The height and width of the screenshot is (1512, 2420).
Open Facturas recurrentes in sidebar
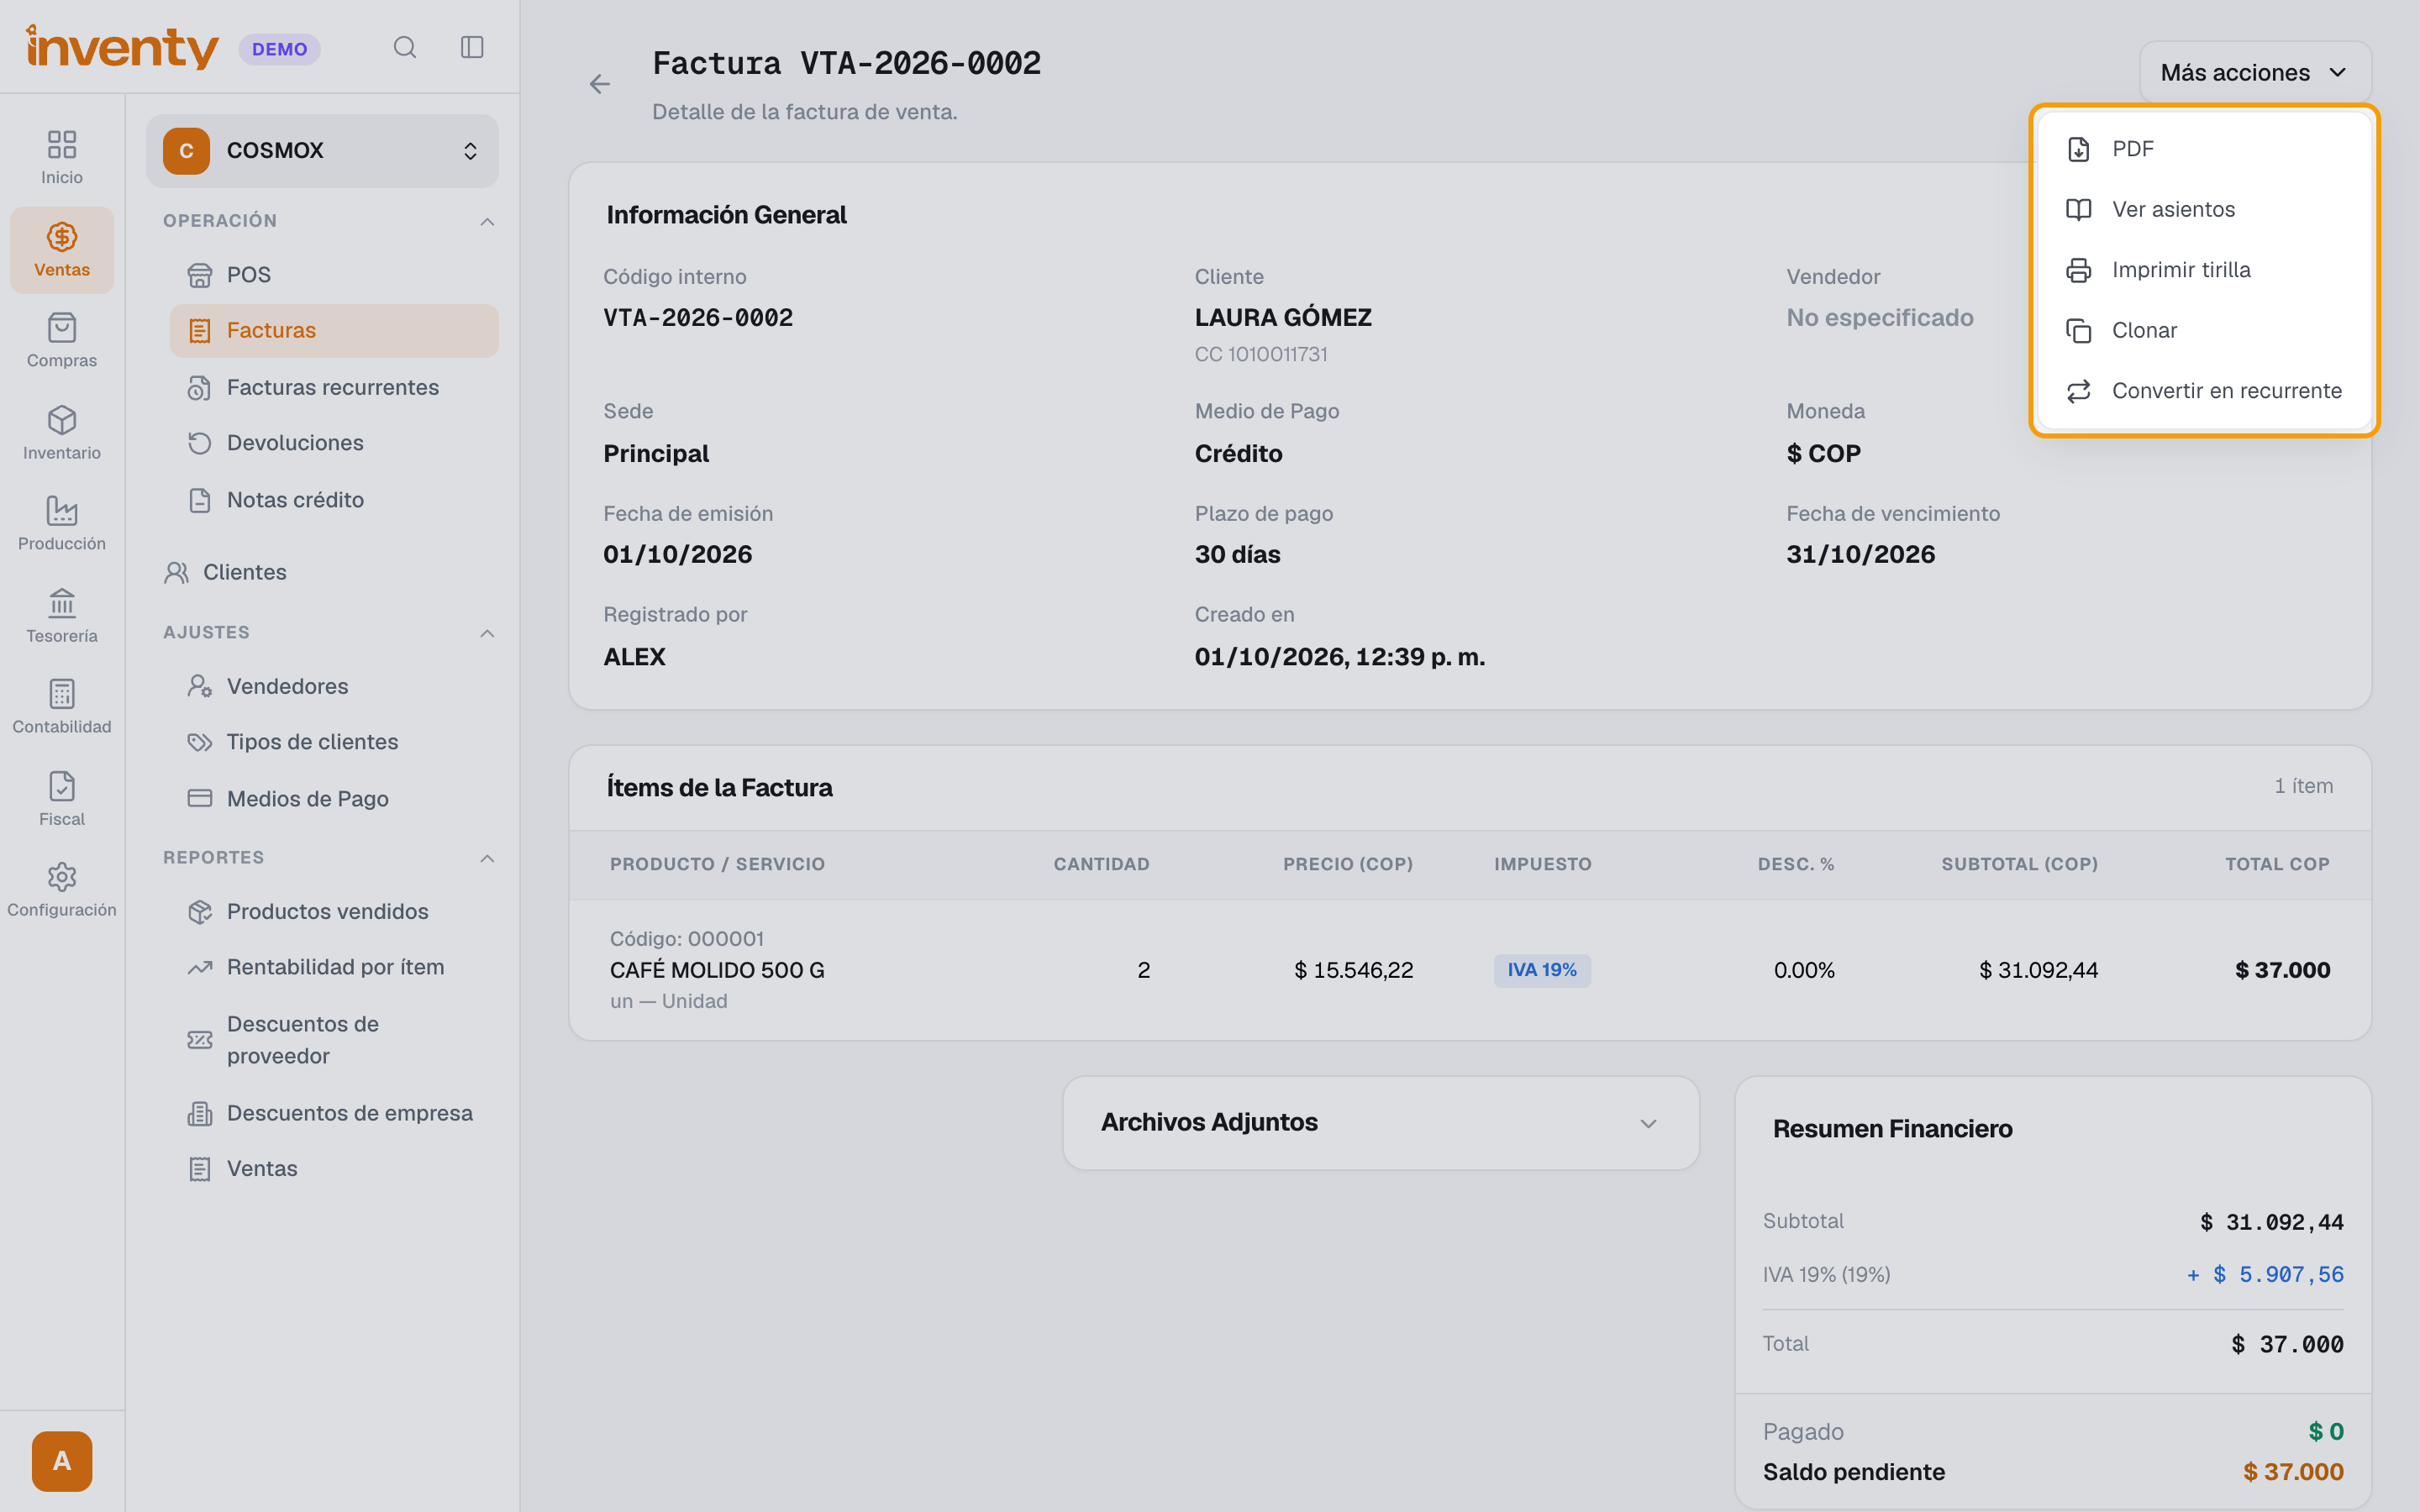click(x=334, y=387)
